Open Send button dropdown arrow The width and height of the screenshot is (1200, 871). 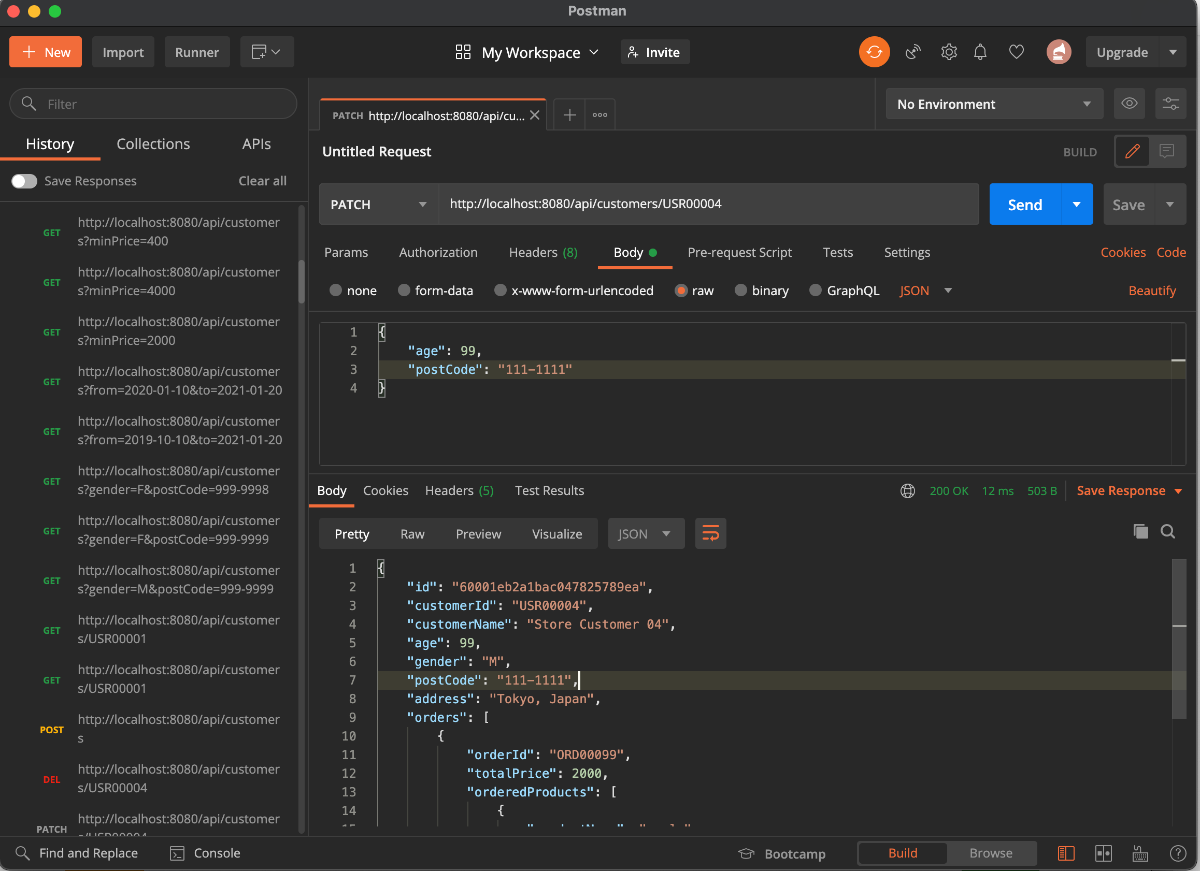pyautogui.click(x=1076, y=204)
